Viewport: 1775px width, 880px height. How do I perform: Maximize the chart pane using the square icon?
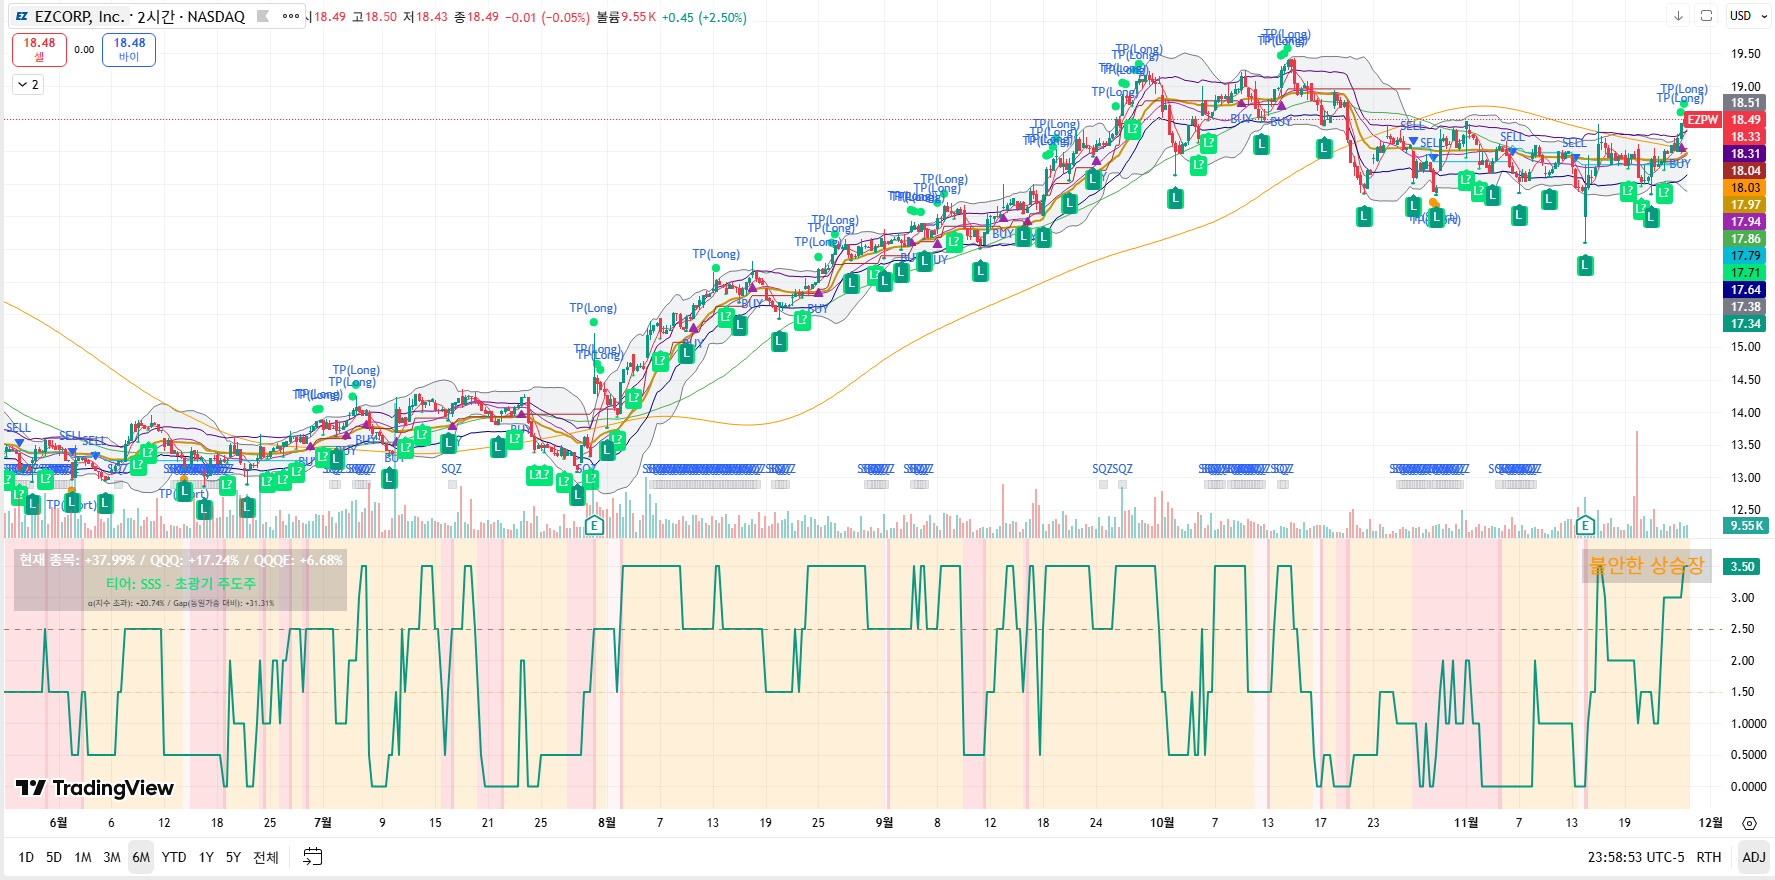tap(1706, 16)
